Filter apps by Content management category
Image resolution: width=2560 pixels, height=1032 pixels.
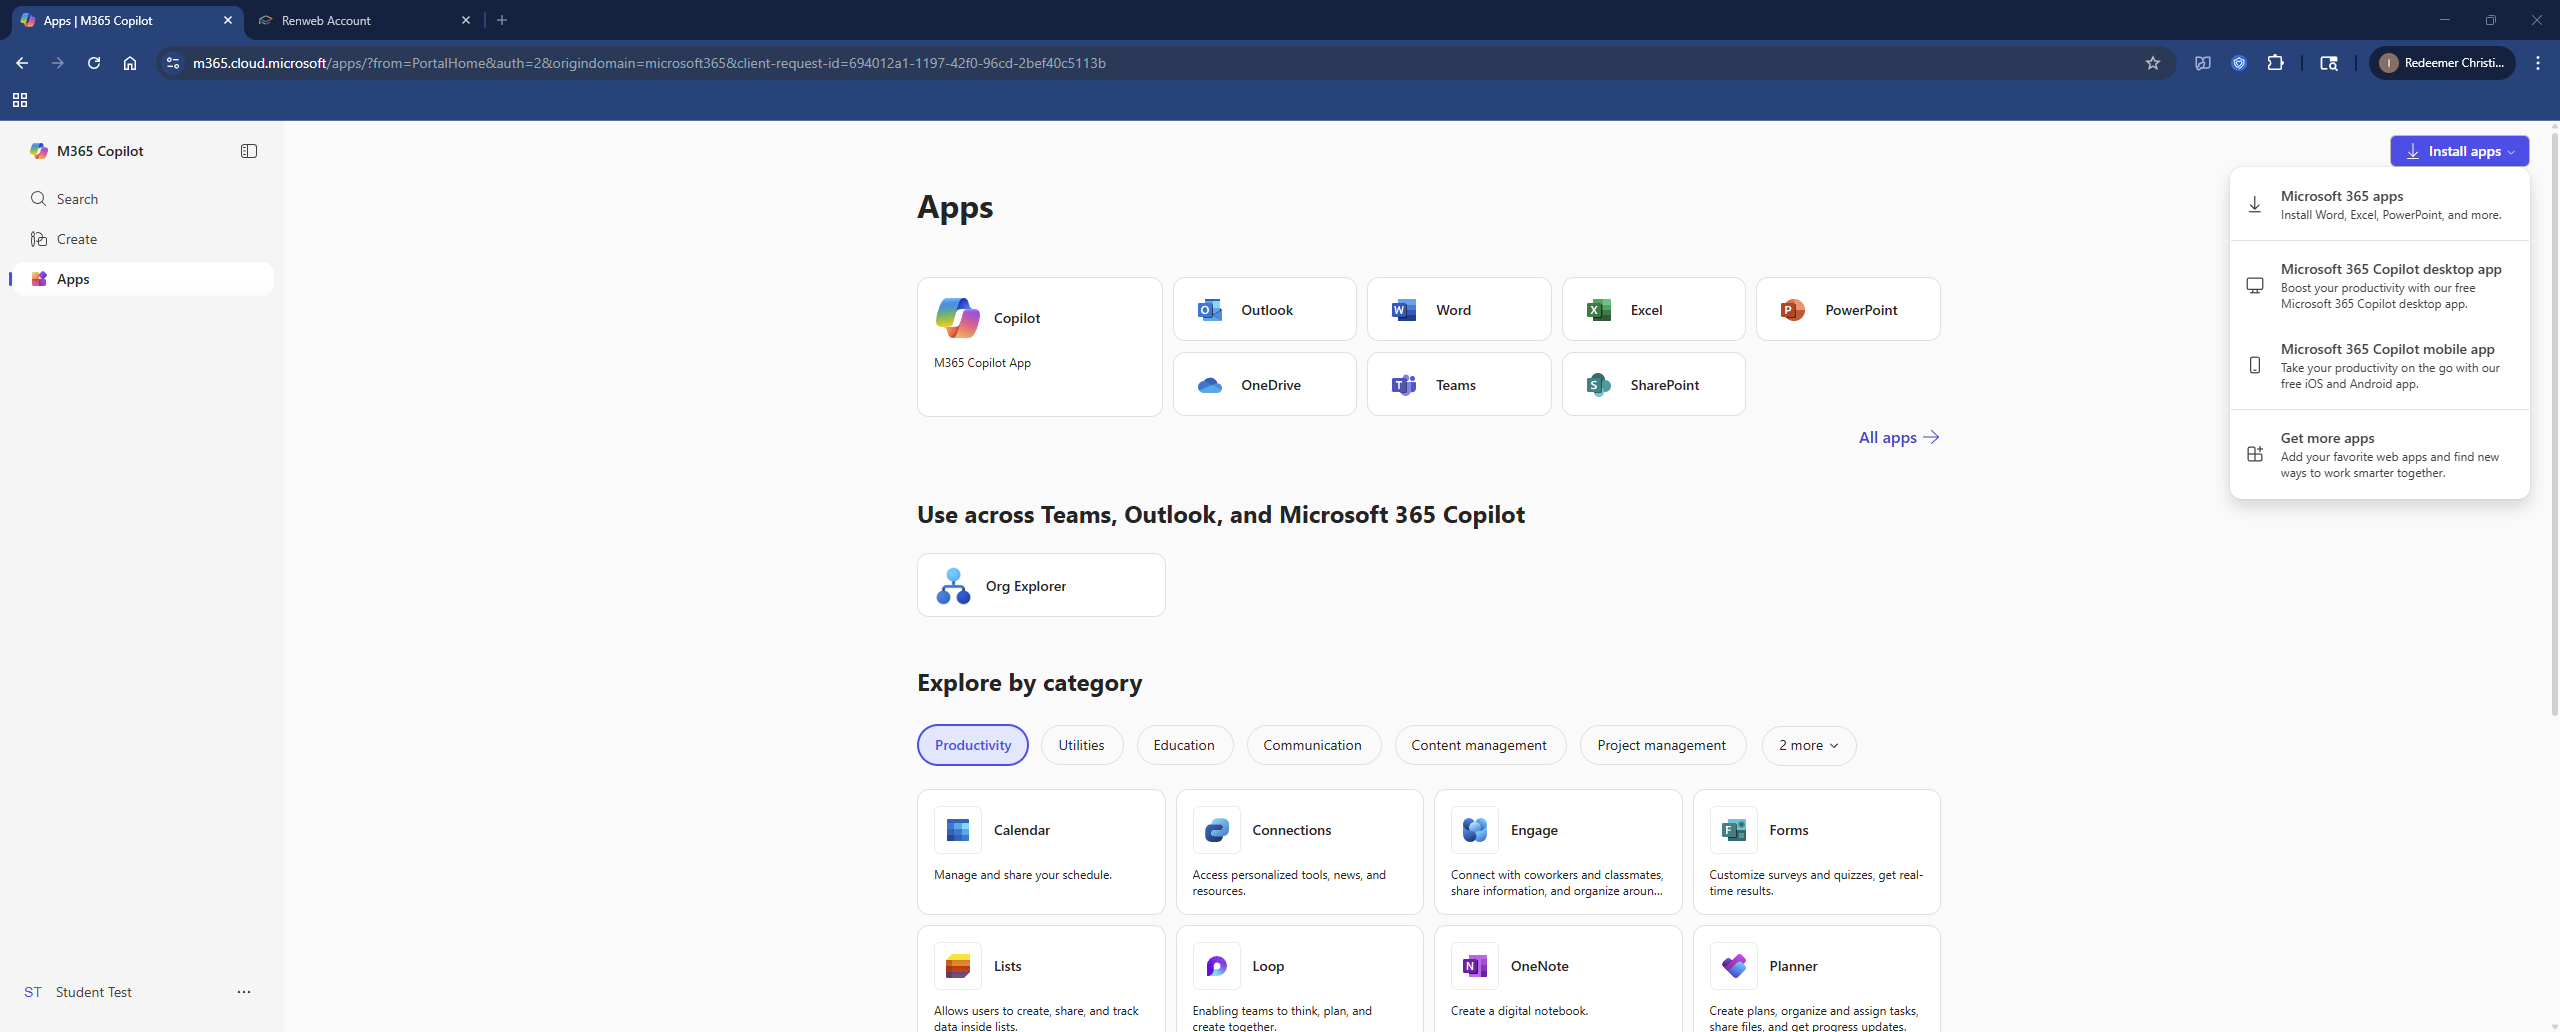pos(1479,746)
